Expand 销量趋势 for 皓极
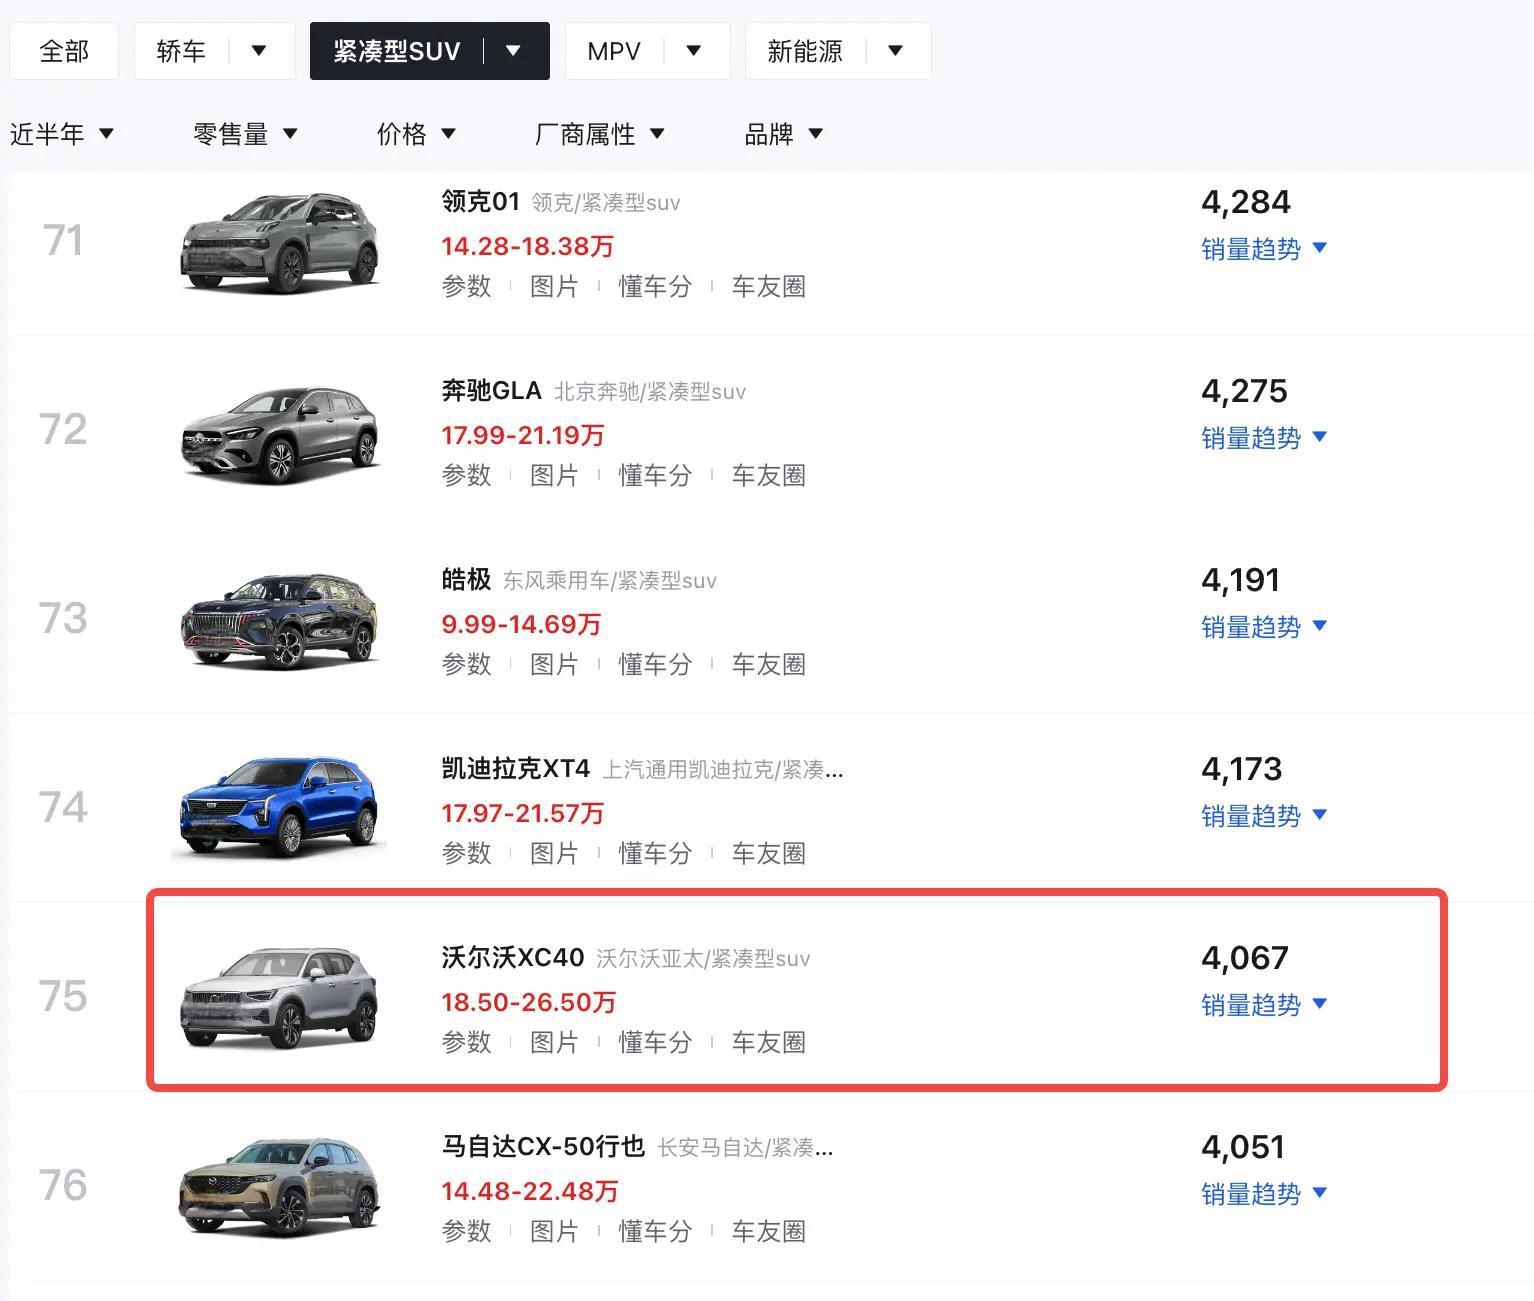This screenshot has width=1534, height=1301. (x=1264, y=627)
